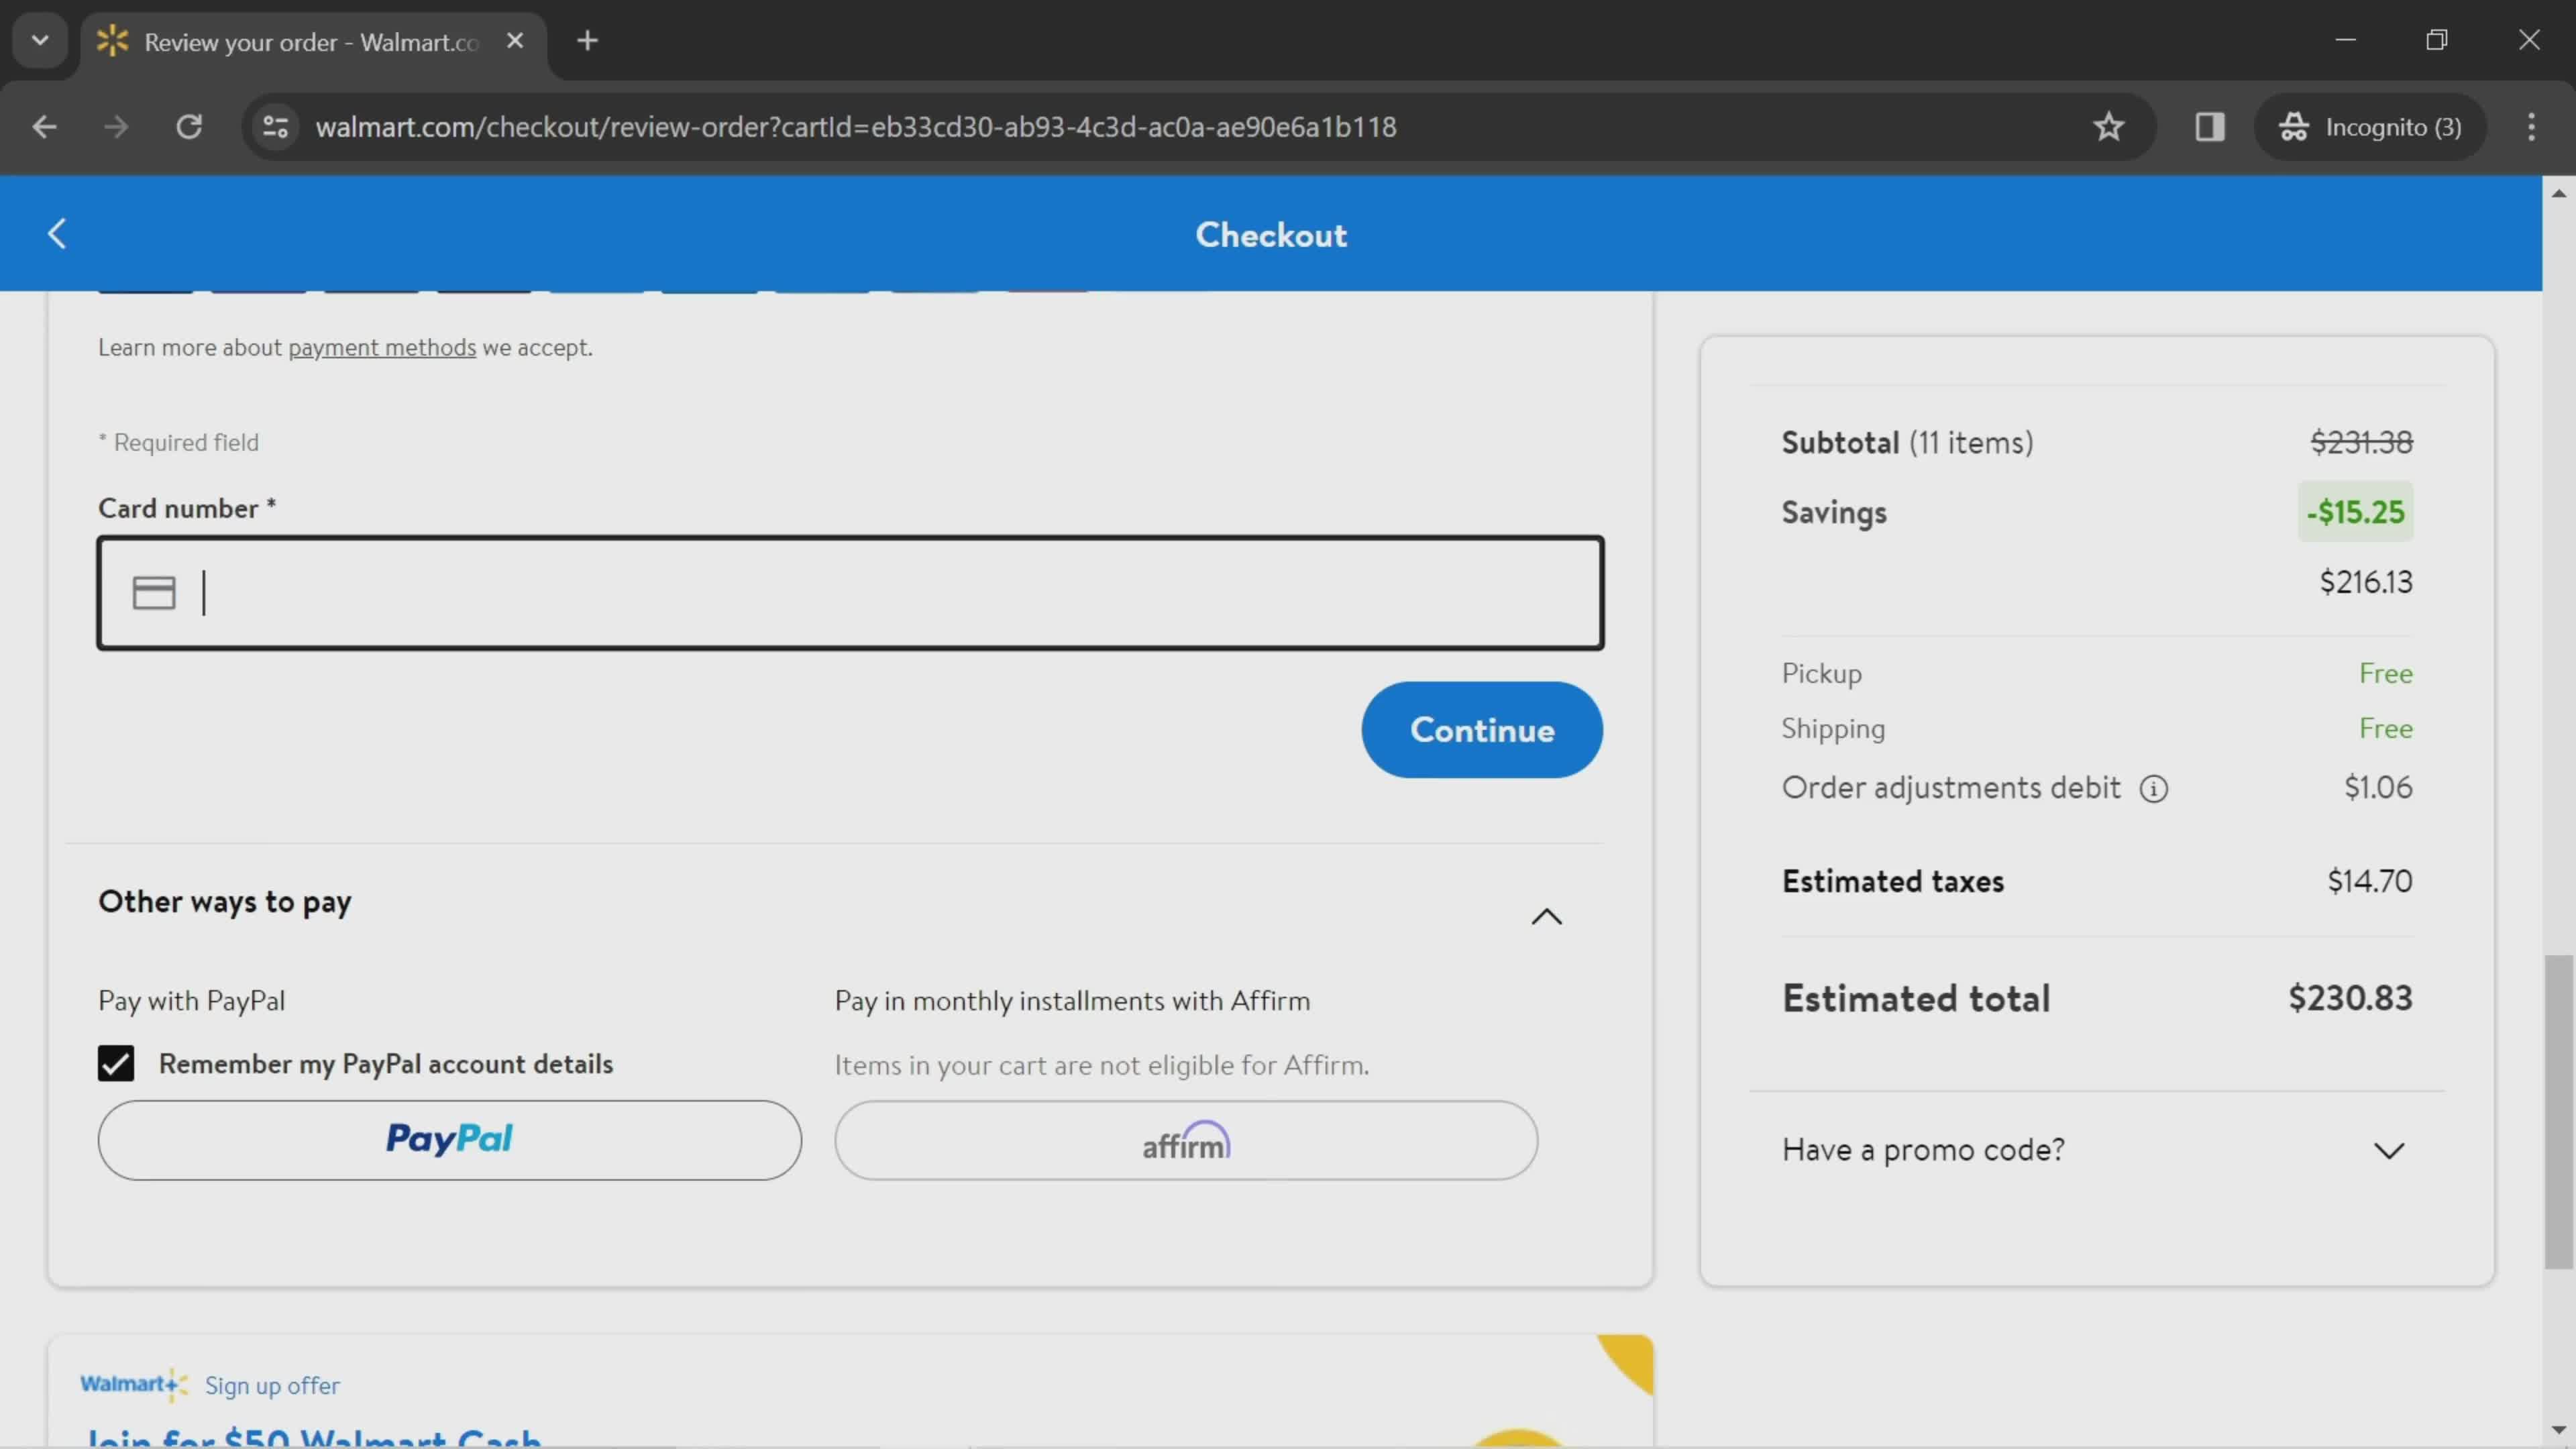Uncheck Remember my PayPal account details
The width and height of the screenshot is (2576, 1449).
point(116,1064)
